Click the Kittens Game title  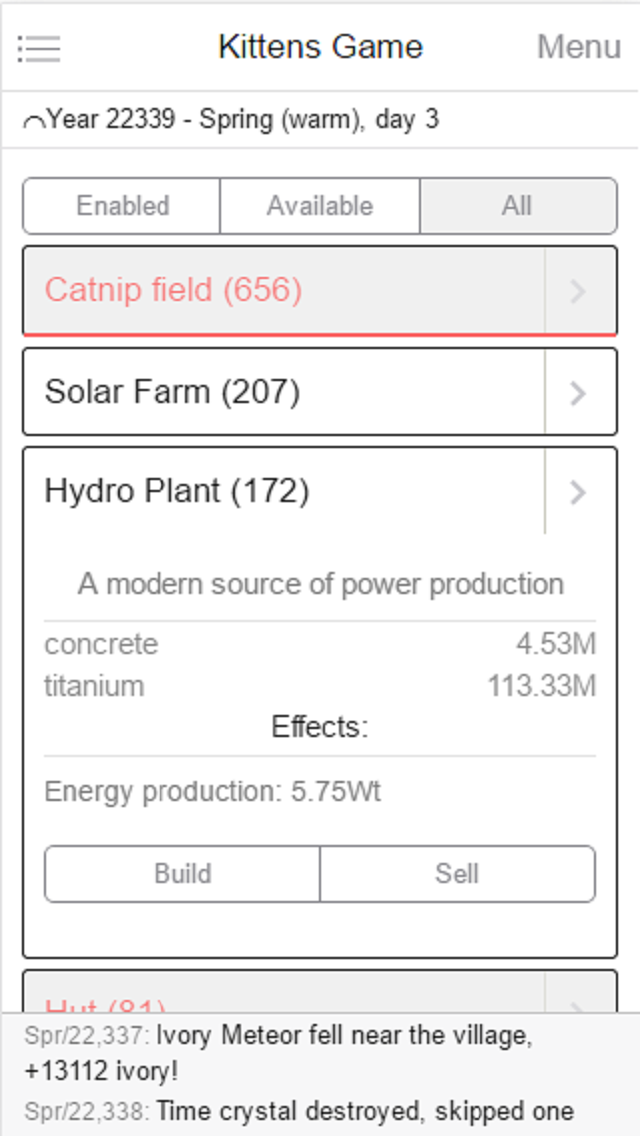320,47
